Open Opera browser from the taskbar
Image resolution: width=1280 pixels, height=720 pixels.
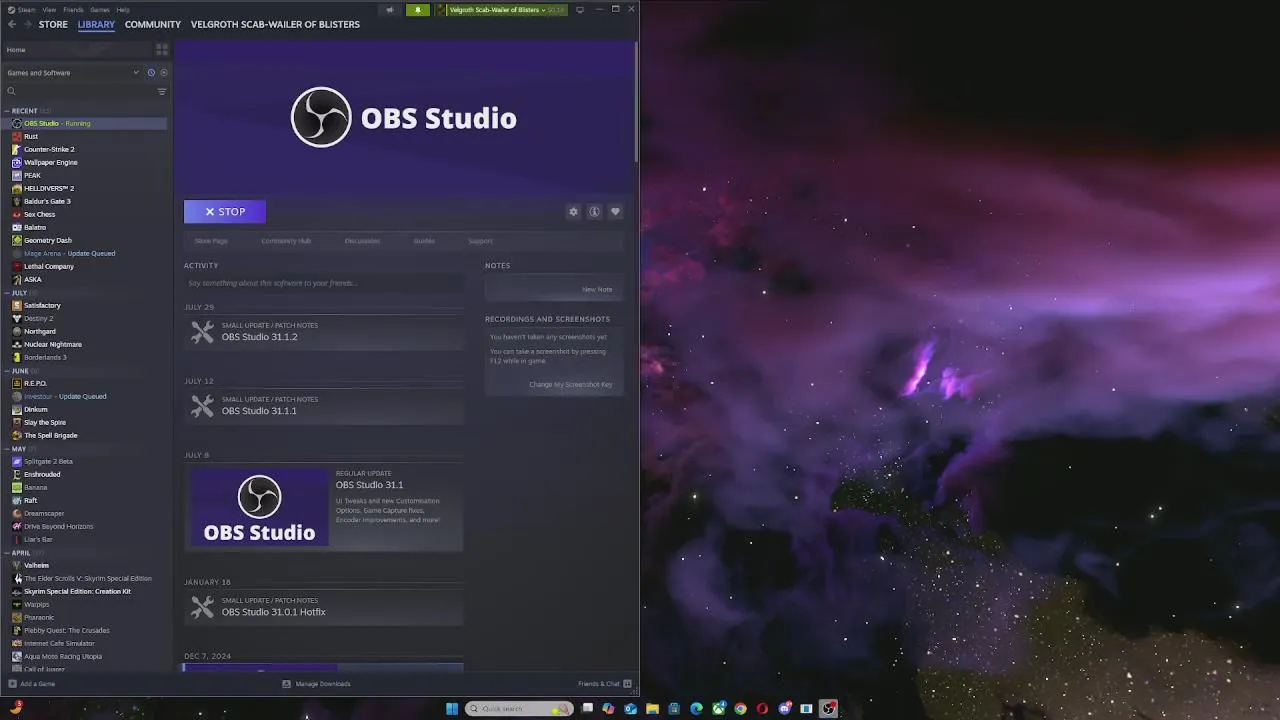(762, 709)
